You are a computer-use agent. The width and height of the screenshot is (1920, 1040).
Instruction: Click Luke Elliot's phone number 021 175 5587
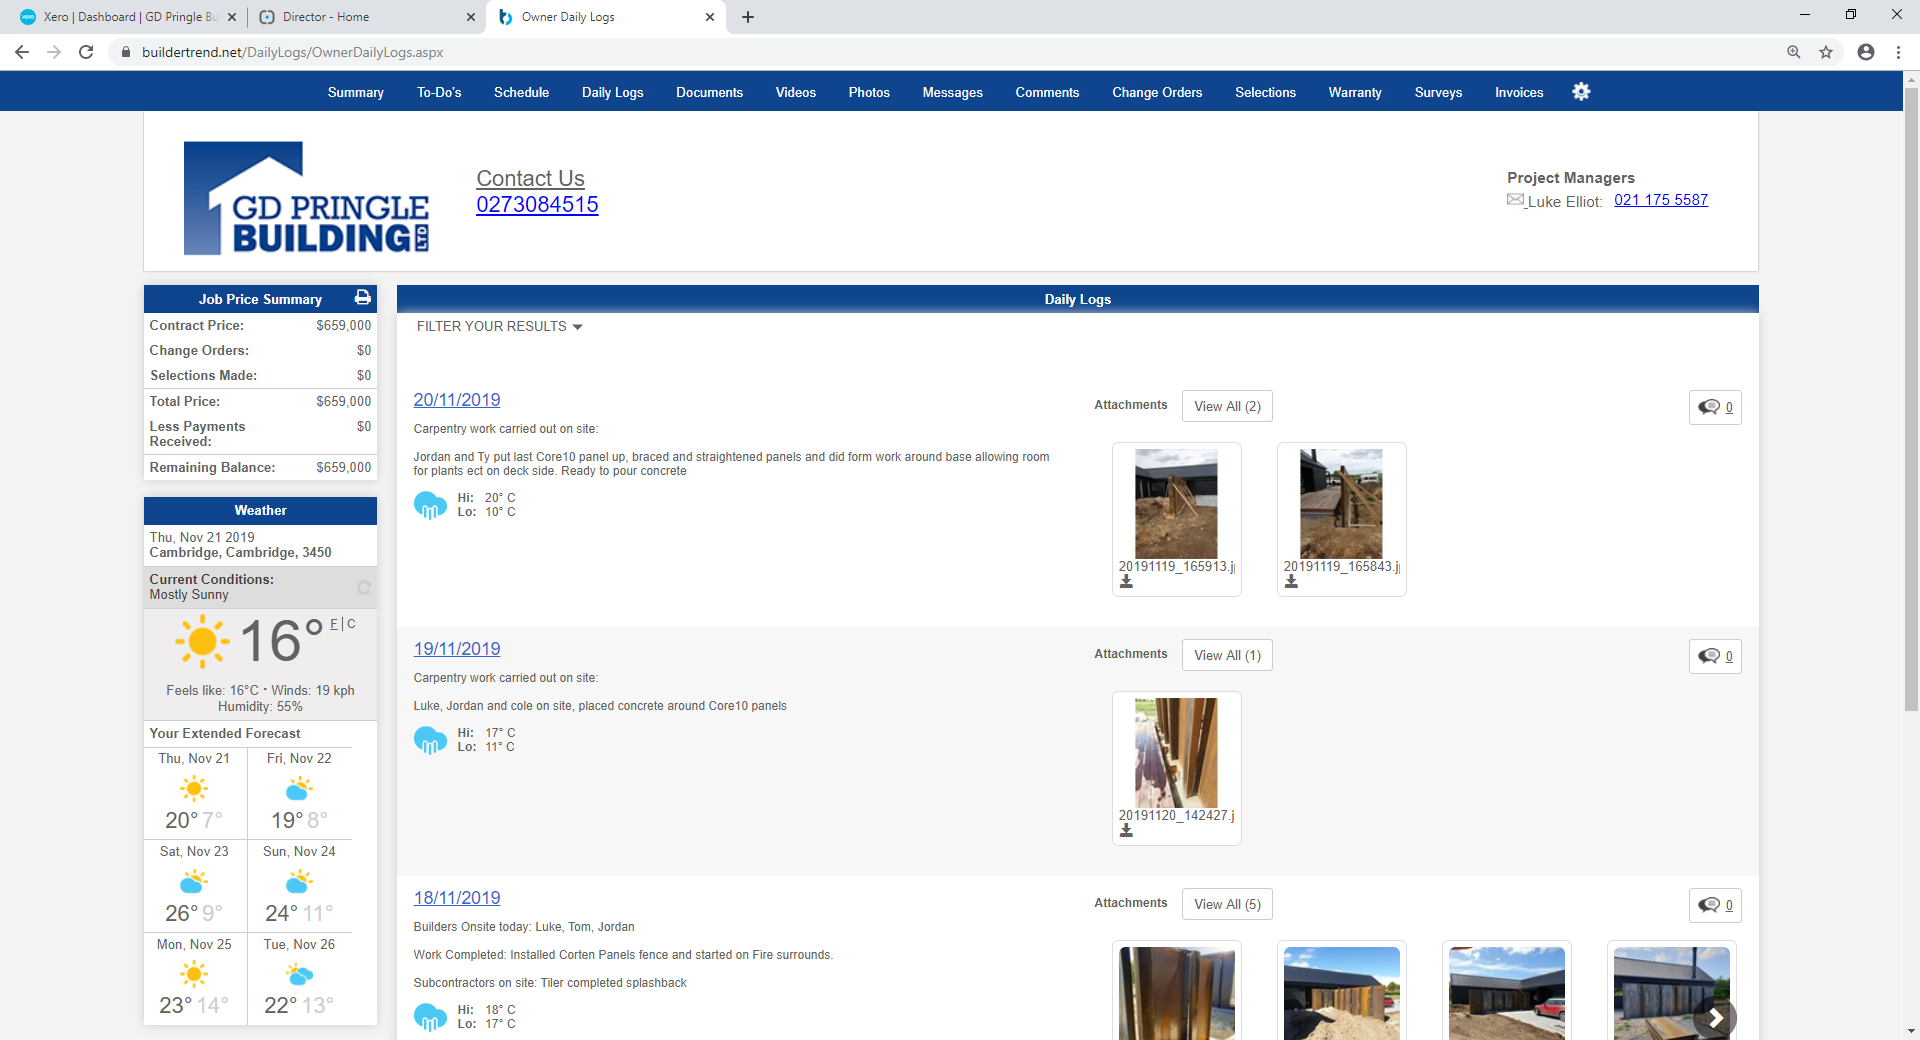[x=1661, y=200]
